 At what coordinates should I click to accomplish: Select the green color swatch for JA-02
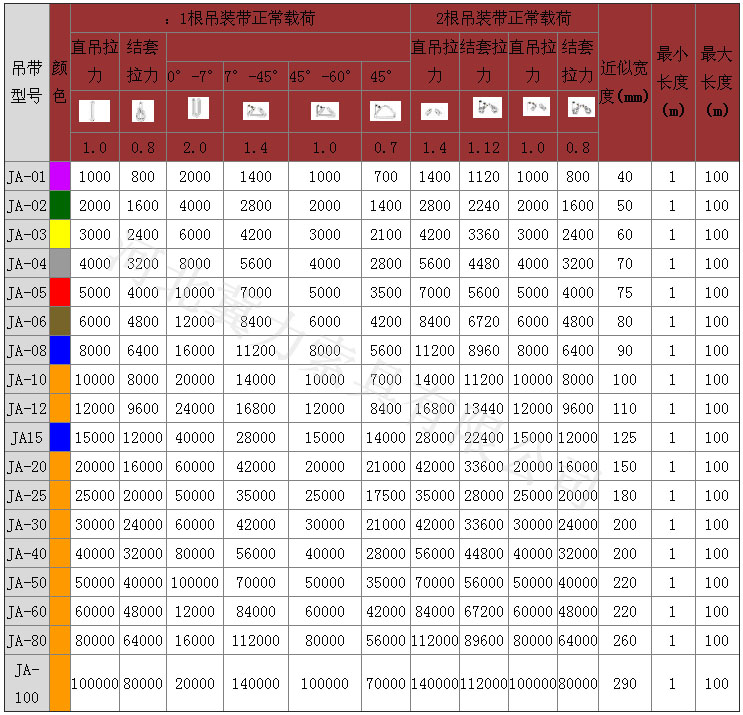tap(59, 206)
